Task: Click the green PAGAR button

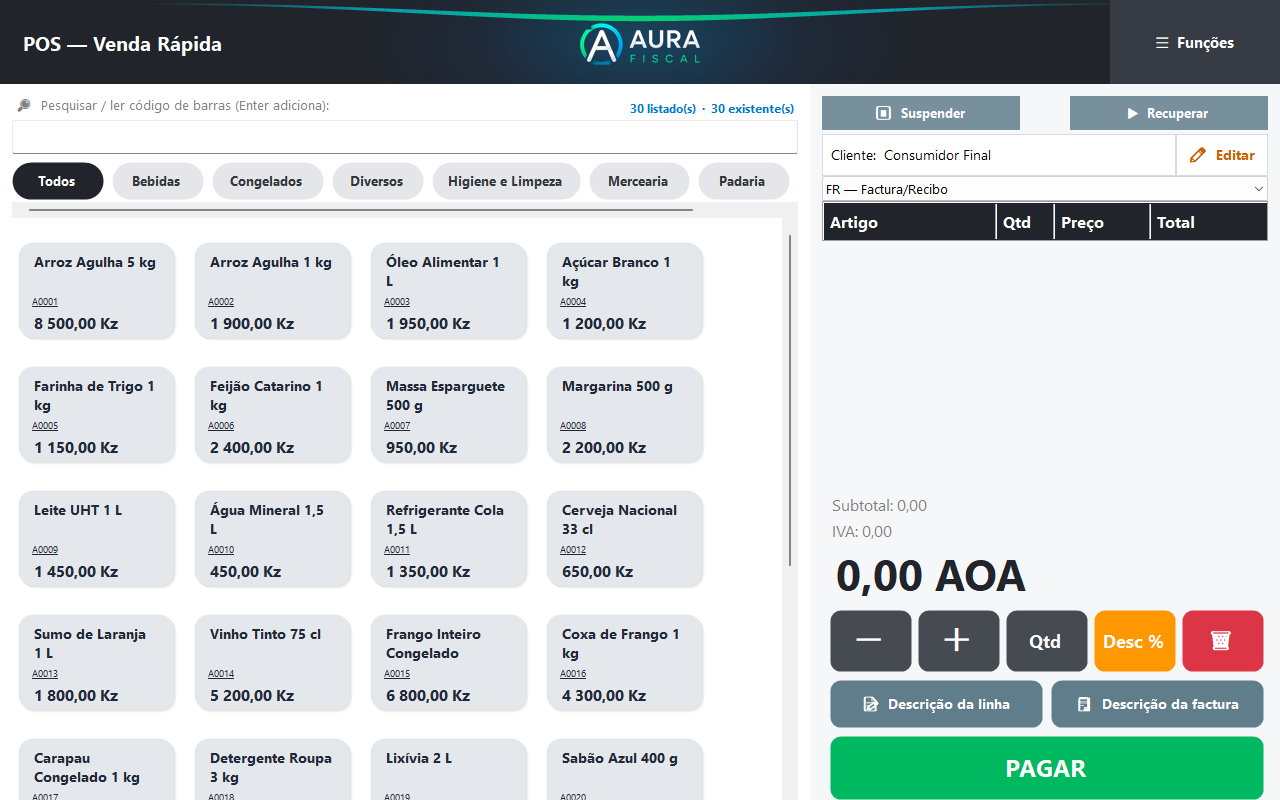Action: (x=1046, y=768)
